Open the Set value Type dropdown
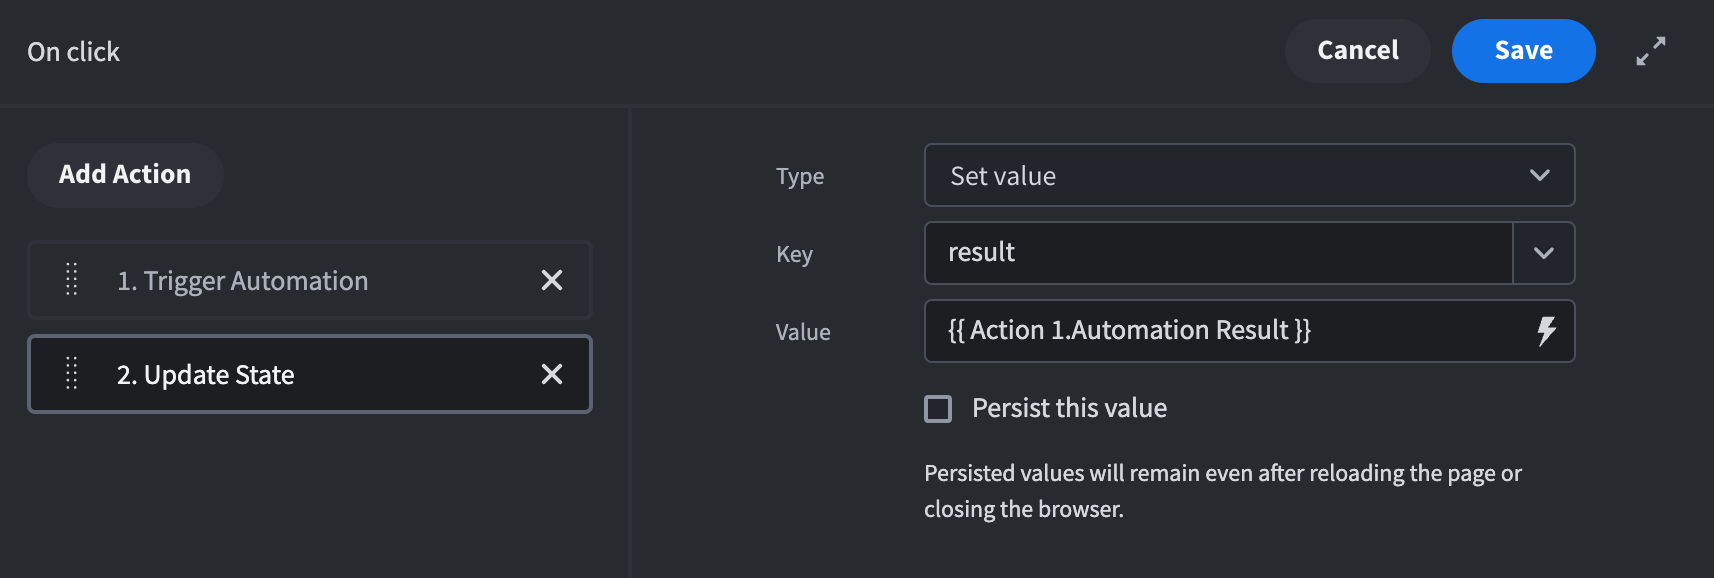The height and width of the screenshot is (578, 1714). pyautogui.click(x=1230, y=176)
